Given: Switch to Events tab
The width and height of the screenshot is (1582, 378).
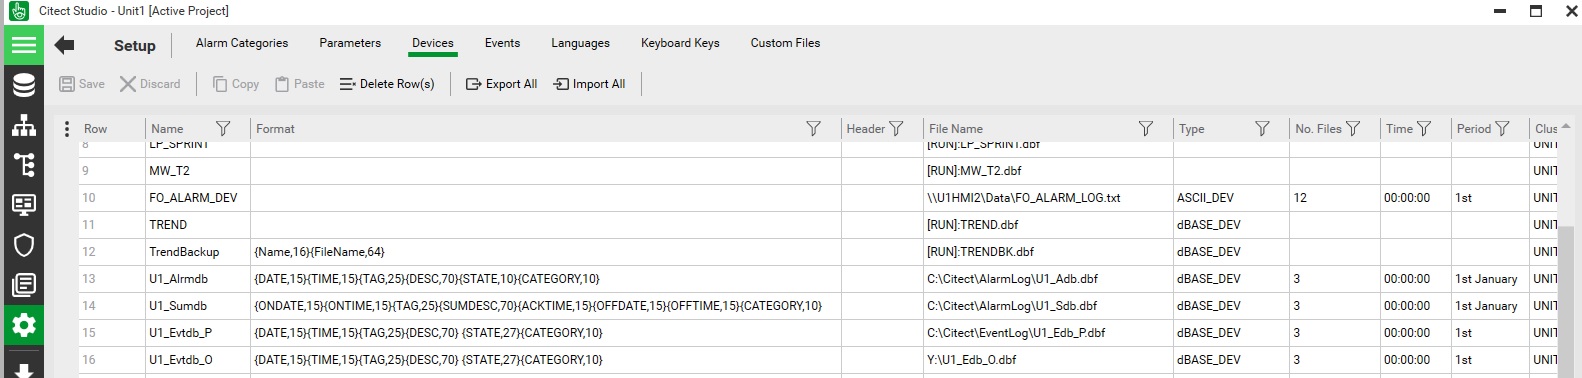Looking at the screenshot, I should pos(502,43).
